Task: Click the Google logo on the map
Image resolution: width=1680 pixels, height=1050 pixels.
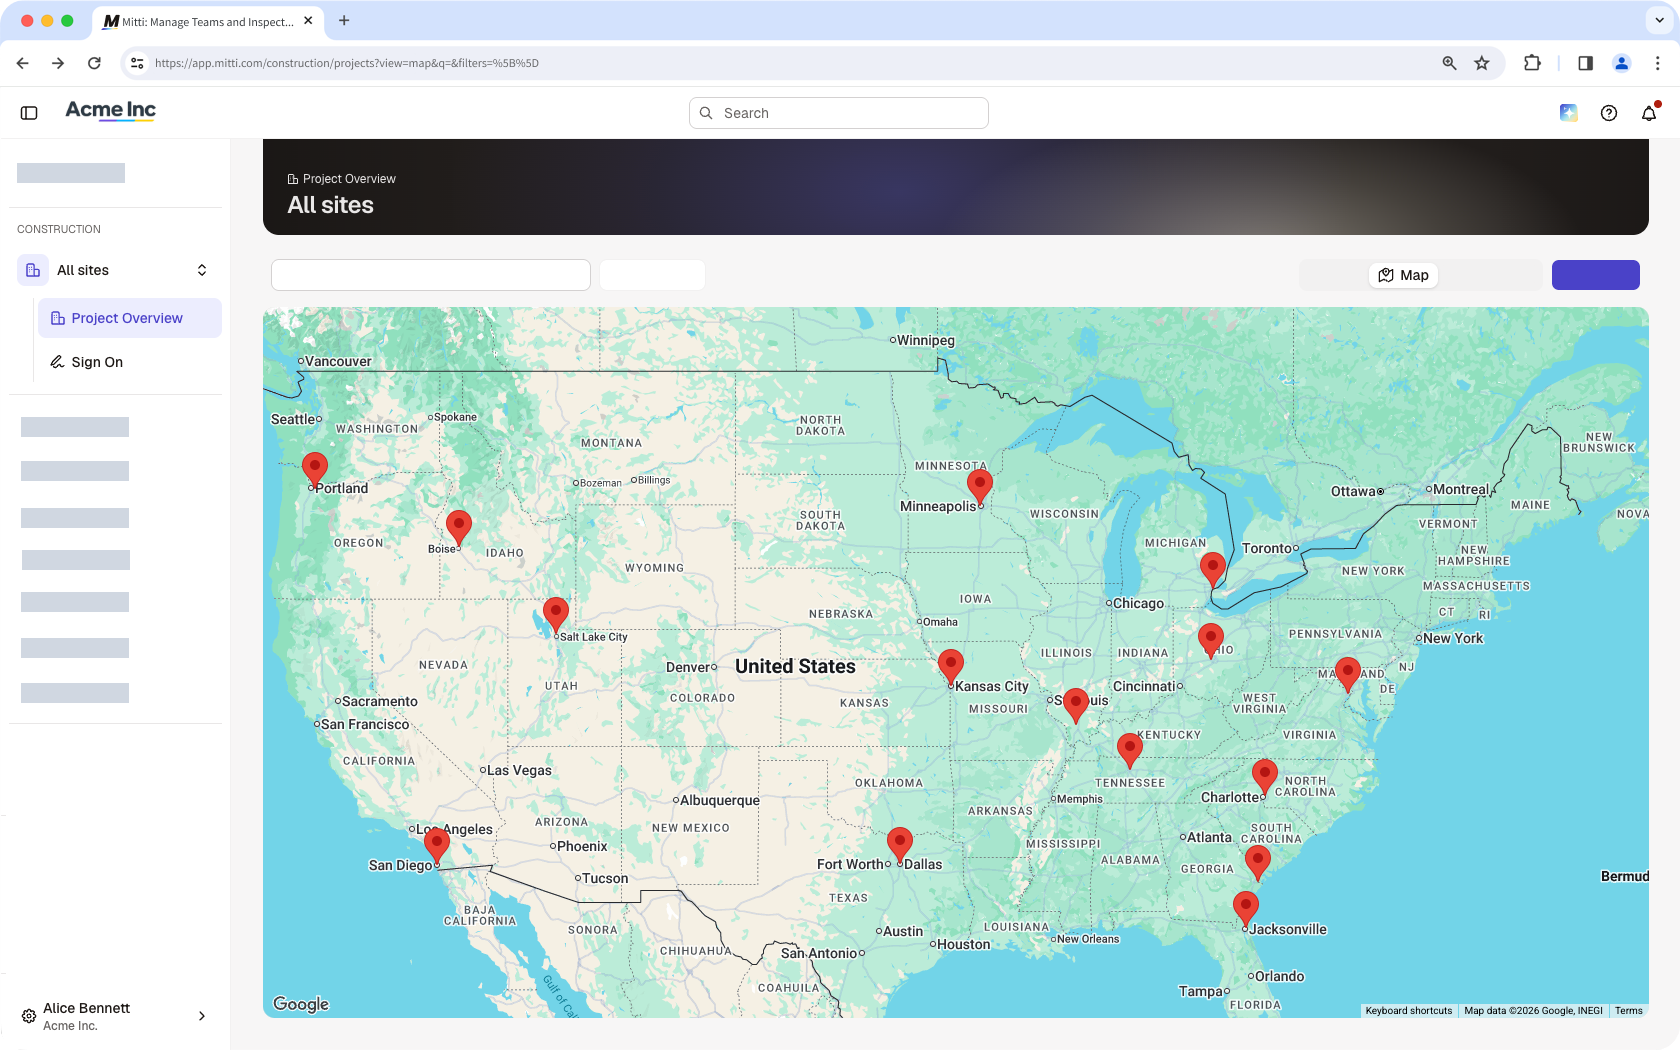Action: pos(301,1004)
